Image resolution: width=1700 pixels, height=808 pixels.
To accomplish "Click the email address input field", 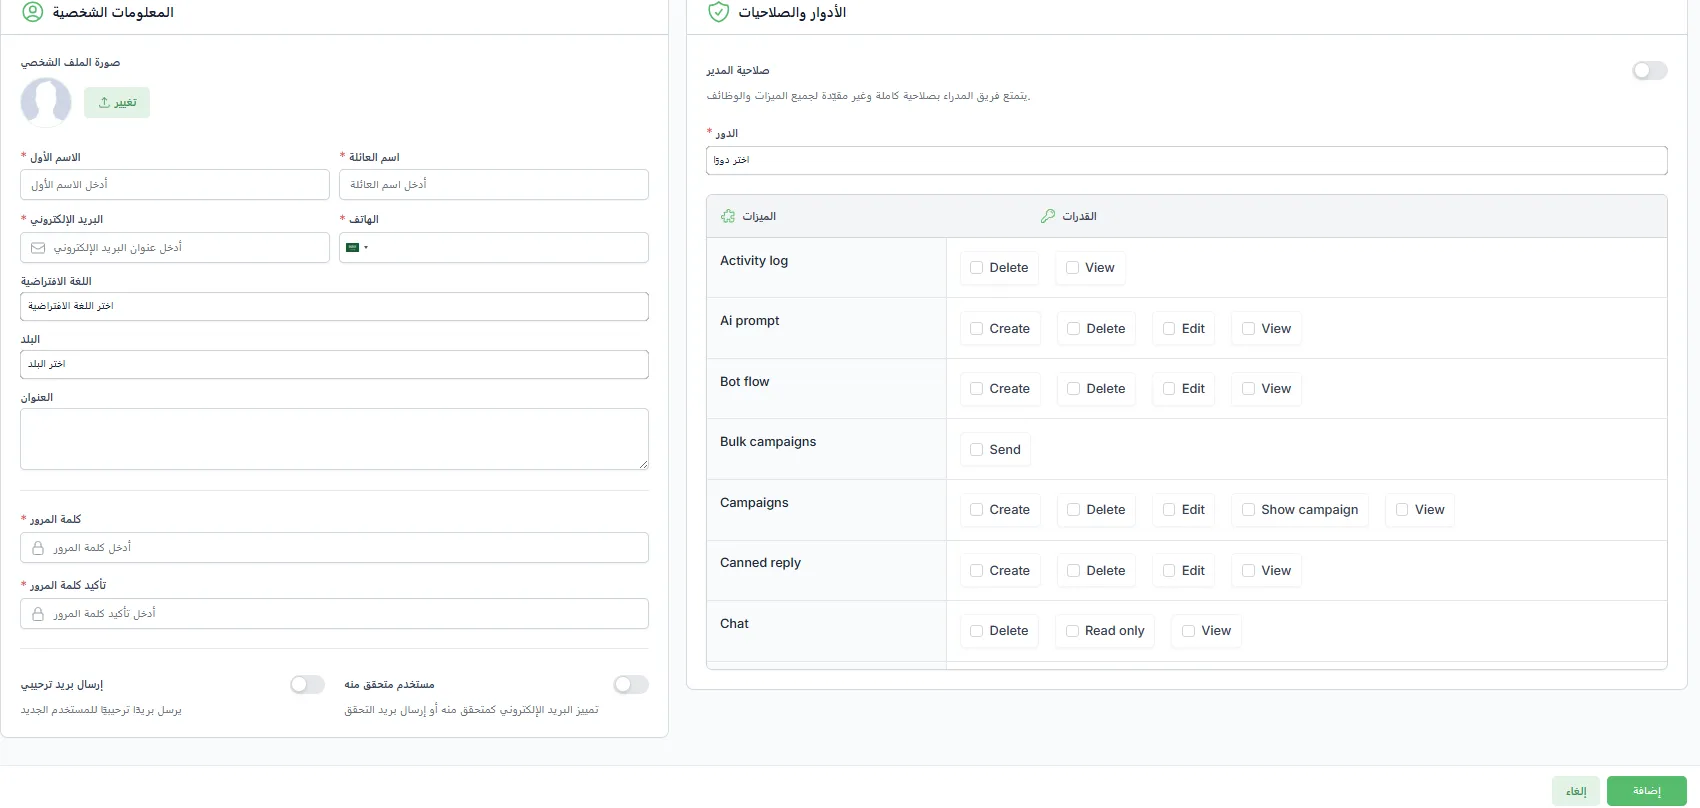I will tap(174, 248).
